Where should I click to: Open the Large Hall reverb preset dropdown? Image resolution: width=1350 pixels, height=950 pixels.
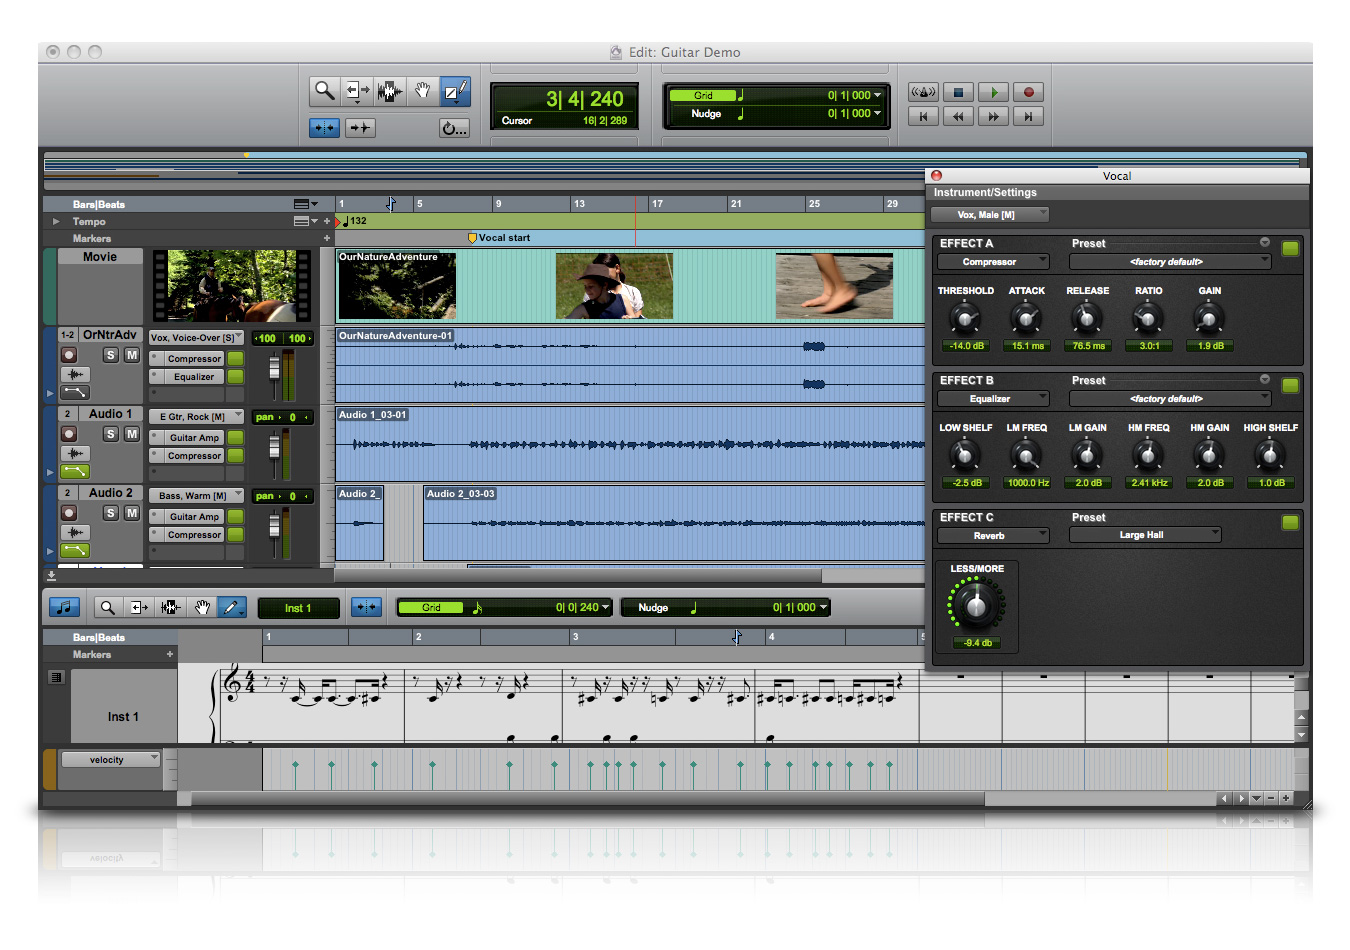click(x=1145, y=535)
